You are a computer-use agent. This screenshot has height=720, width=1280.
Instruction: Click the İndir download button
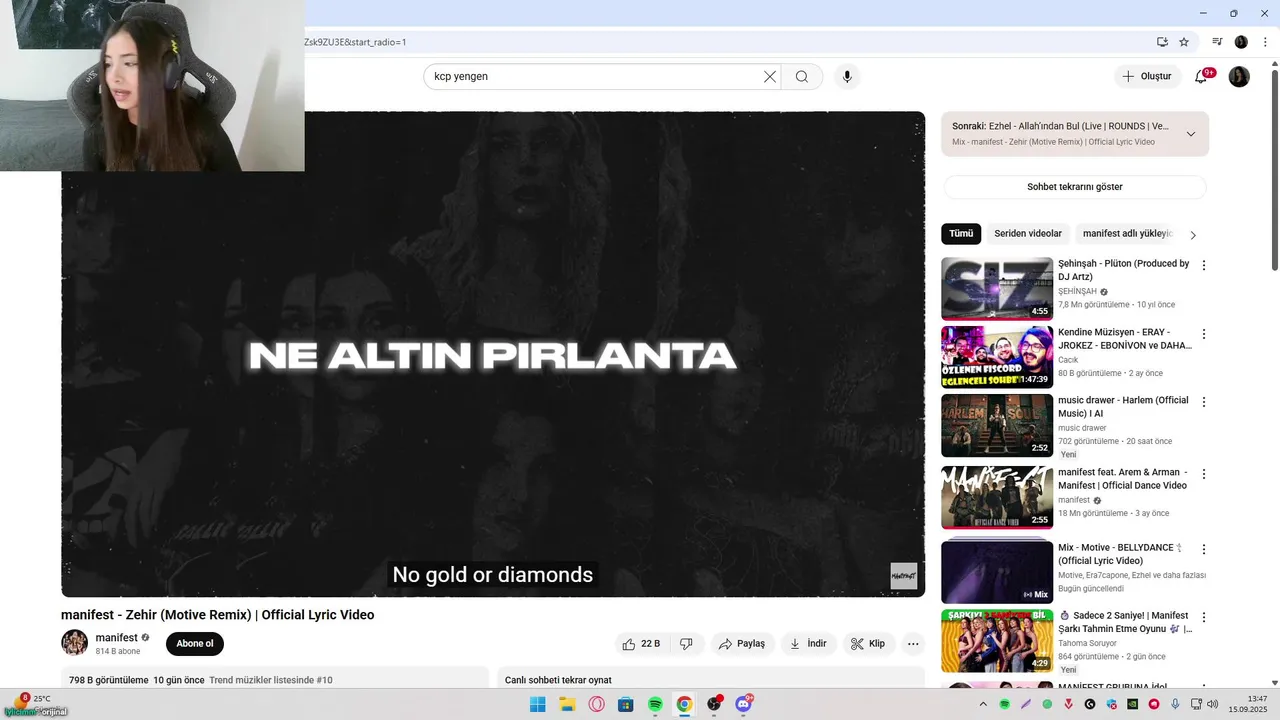coord(808,644)
